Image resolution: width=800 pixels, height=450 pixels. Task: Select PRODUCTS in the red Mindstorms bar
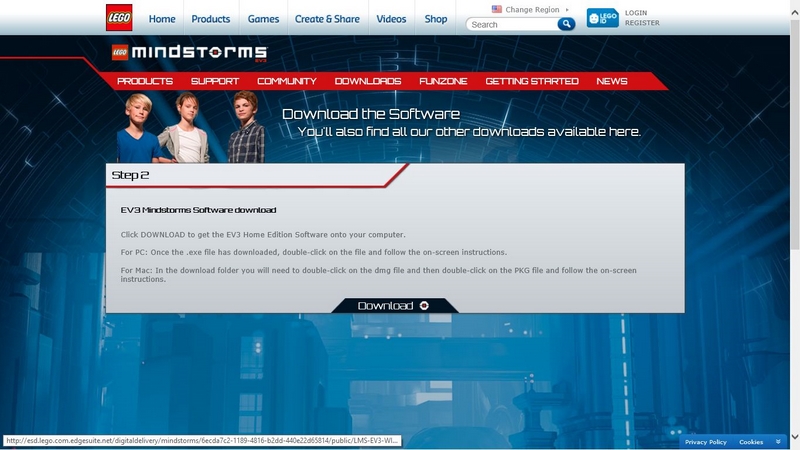tap(145, 81)
